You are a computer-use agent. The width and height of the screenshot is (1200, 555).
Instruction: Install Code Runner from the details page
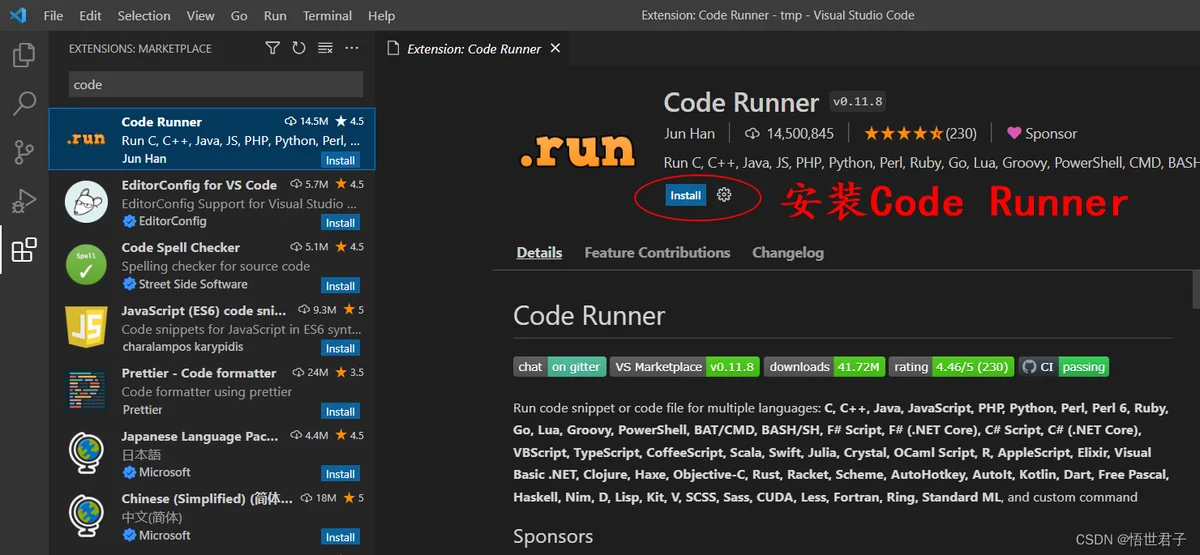pos(685,195)
